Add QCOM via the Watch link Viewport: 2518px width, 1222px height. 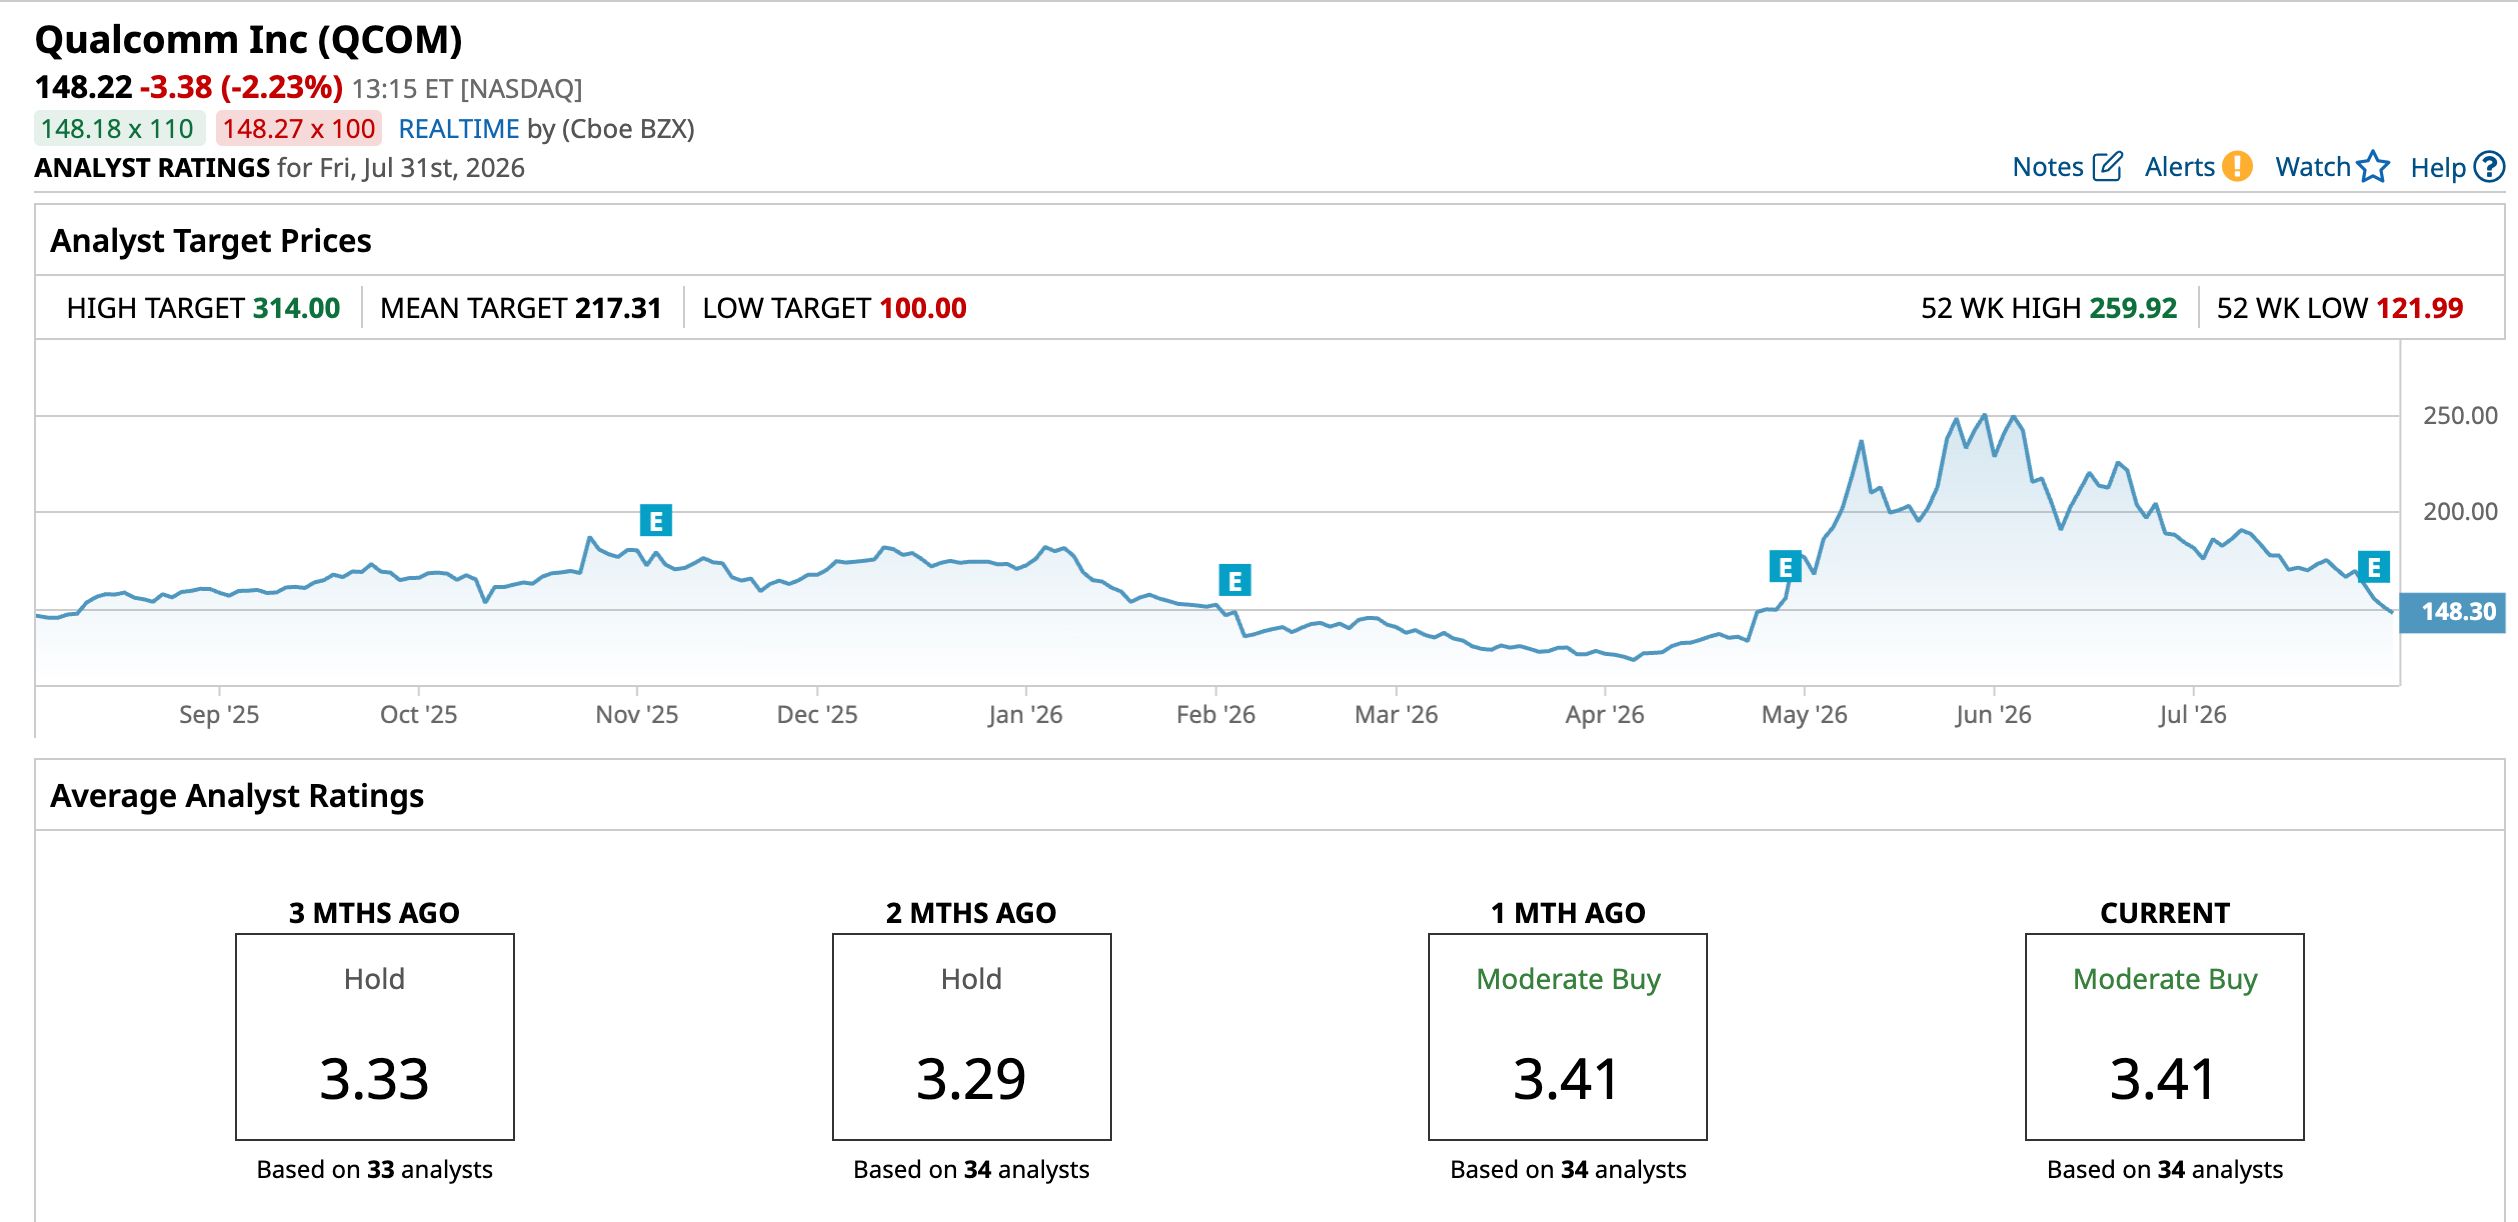click(x=2313, y=167)
